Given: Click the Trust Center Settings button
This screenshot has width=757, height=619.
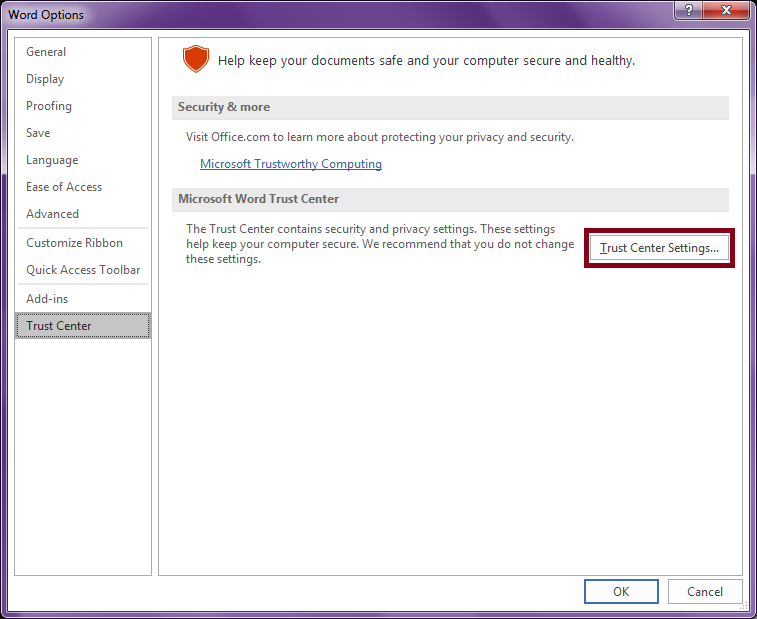Looking at the screenshot, I should [659, 248].
